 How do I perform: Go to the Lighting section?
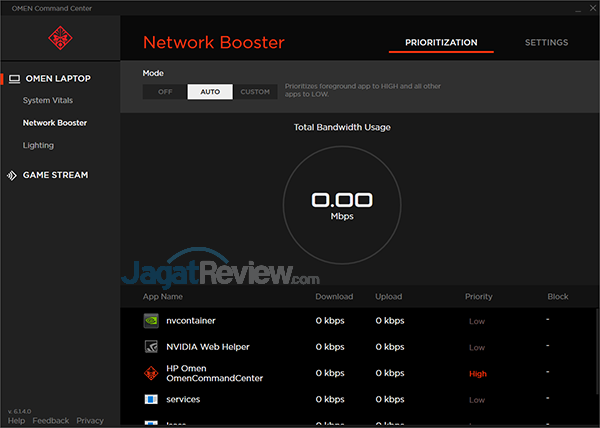[38, 145]
